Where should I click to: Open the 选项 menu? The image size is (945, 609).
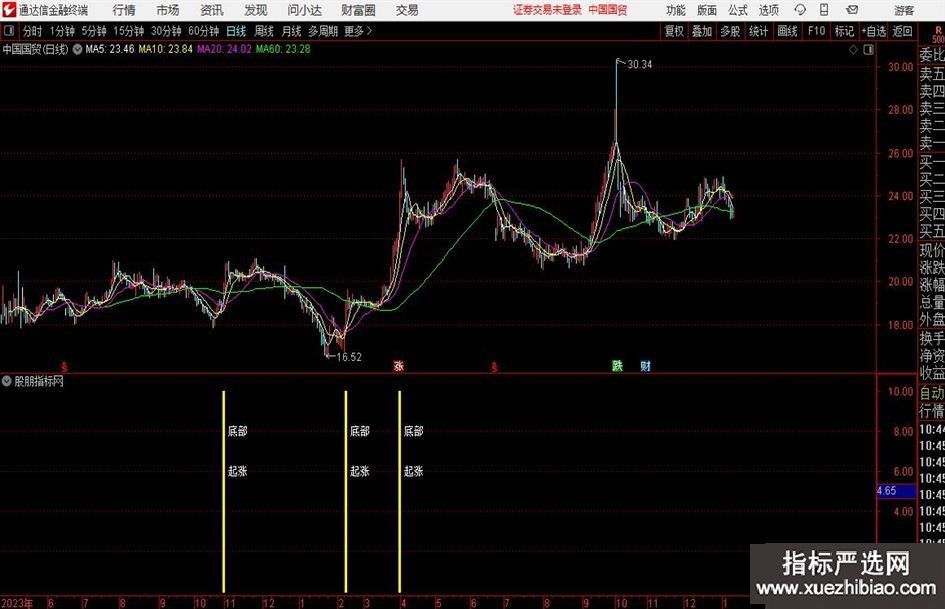pos(768,10)
